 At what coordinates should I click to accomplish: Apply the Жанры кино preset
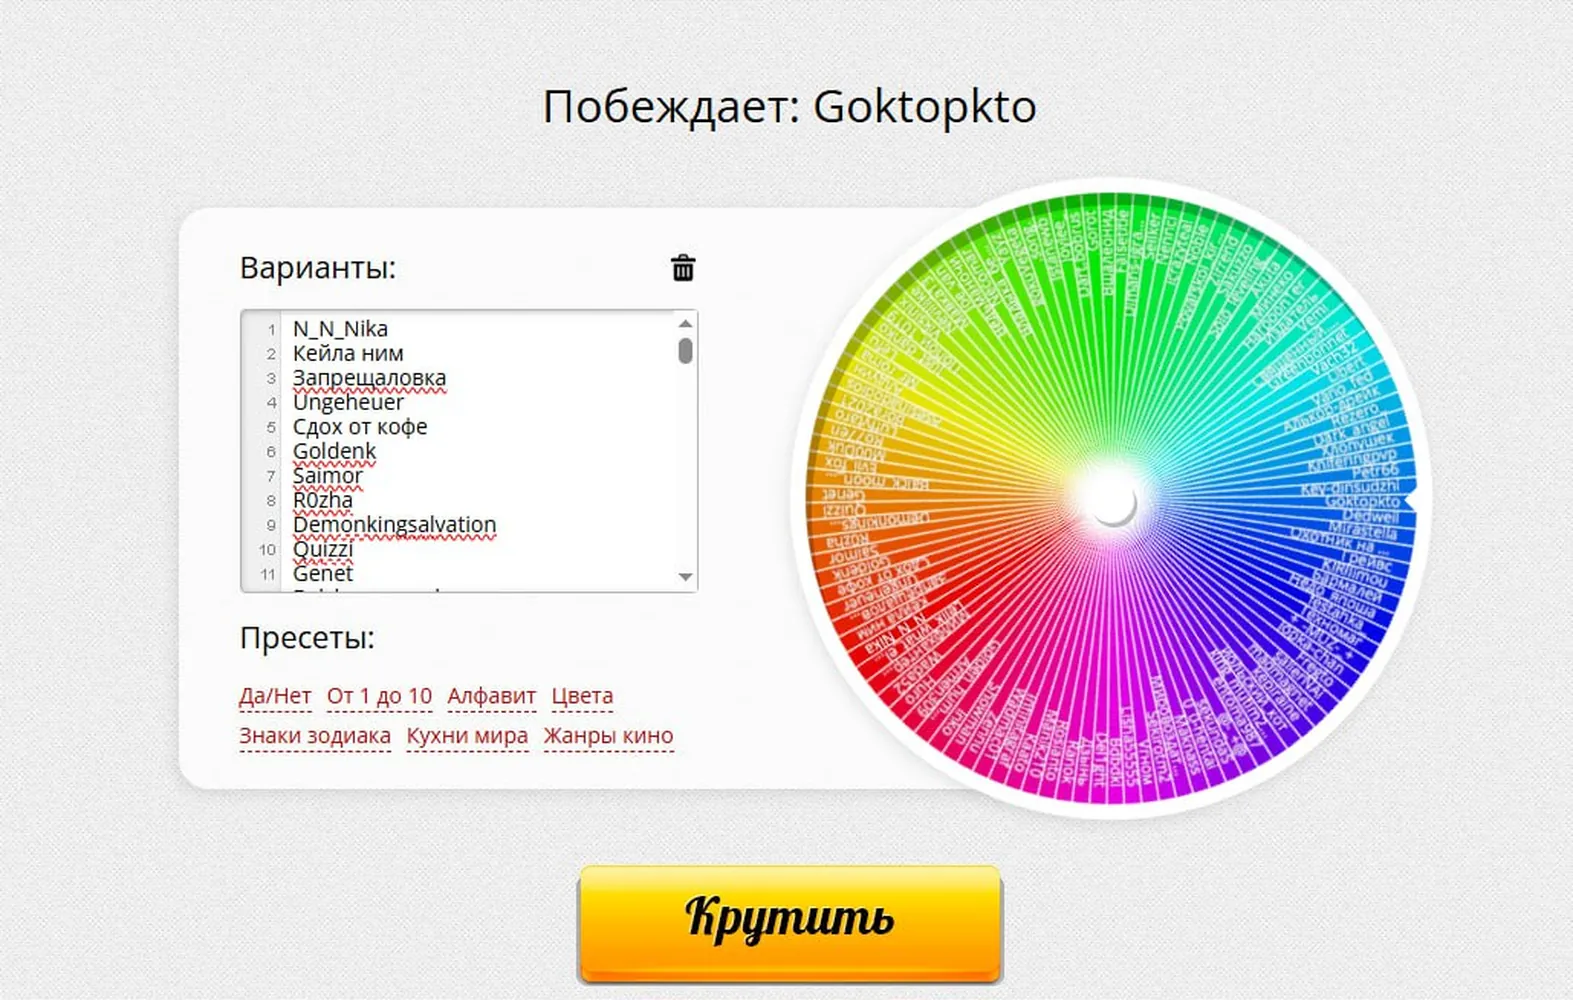click(x=608, y=736)
